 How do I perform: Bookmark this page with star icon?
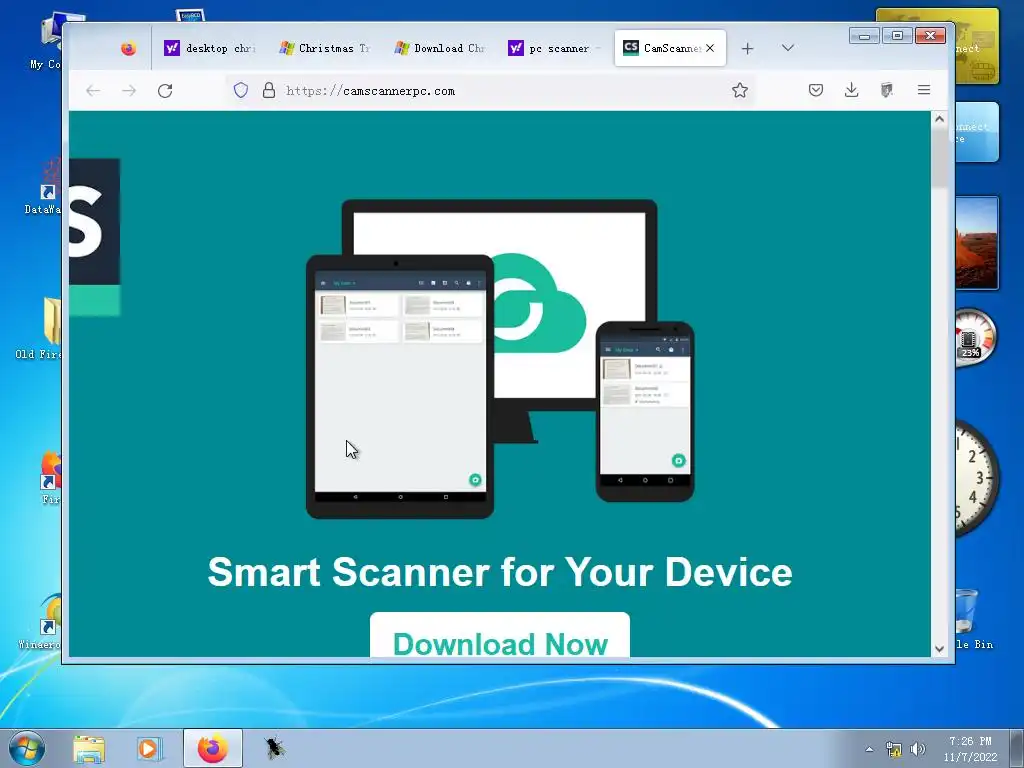739,90
